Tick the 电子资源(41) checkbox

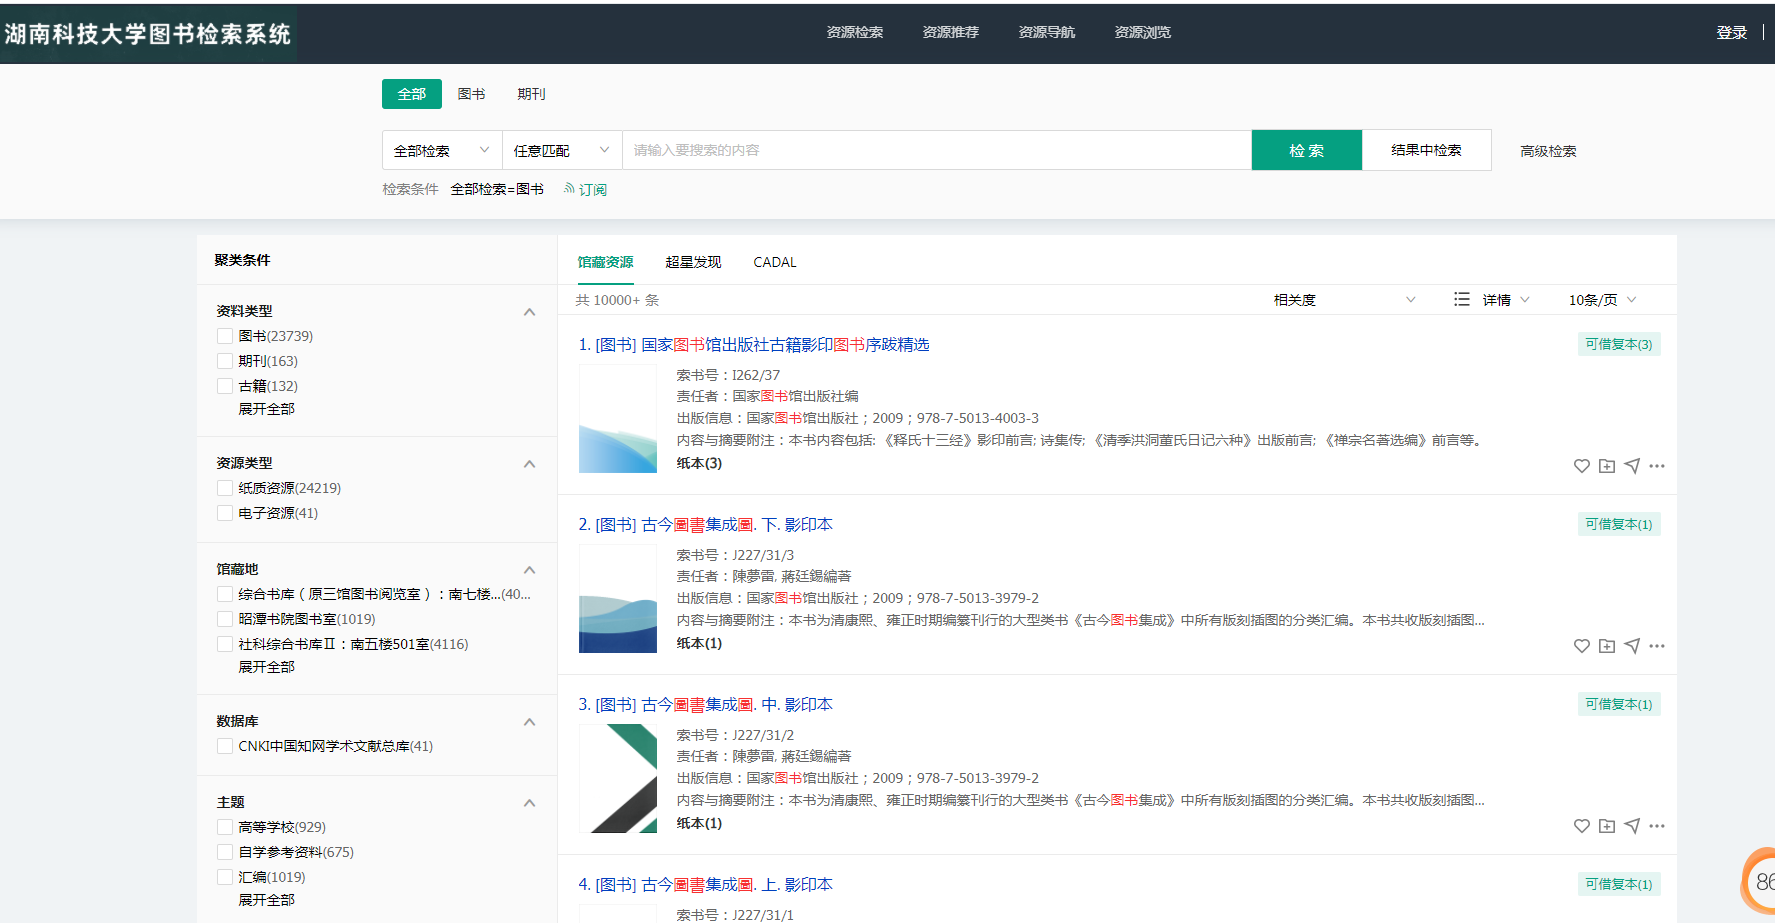pos(225,513)
